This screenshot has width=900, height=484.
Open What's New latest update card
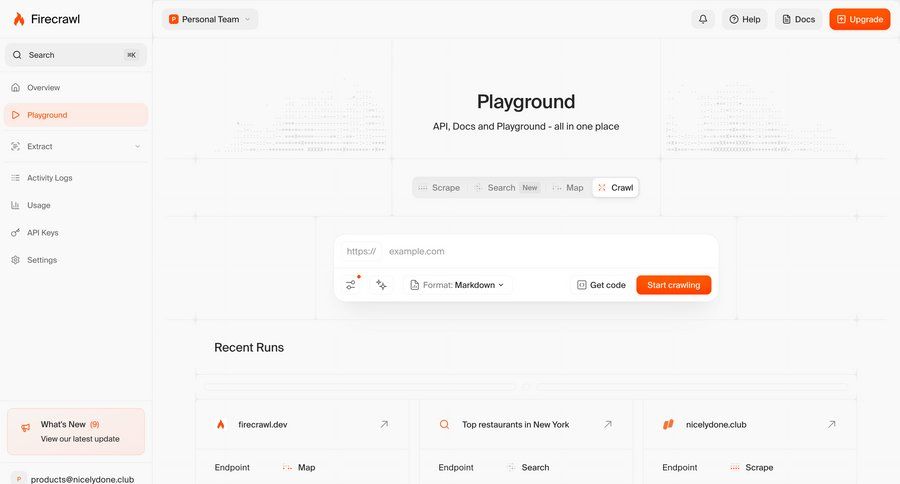pos(76,432)
